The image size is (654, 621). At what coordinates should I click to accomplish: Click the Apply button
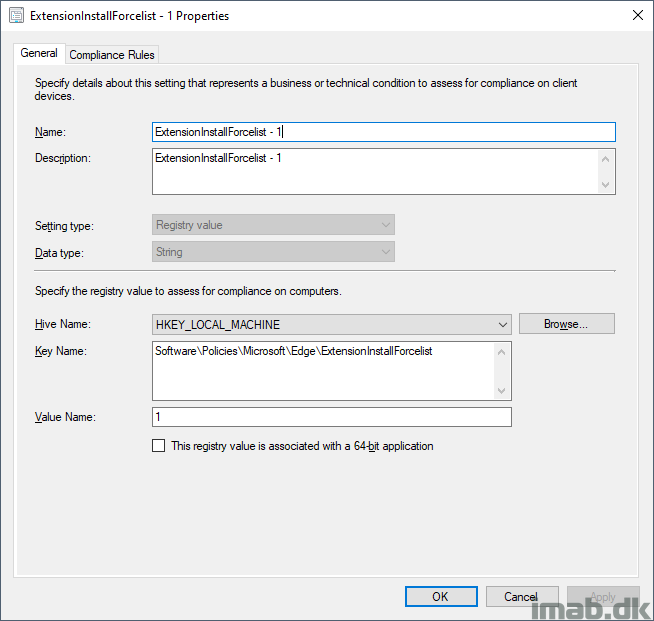pyautogui.click(x=603, y=596)
